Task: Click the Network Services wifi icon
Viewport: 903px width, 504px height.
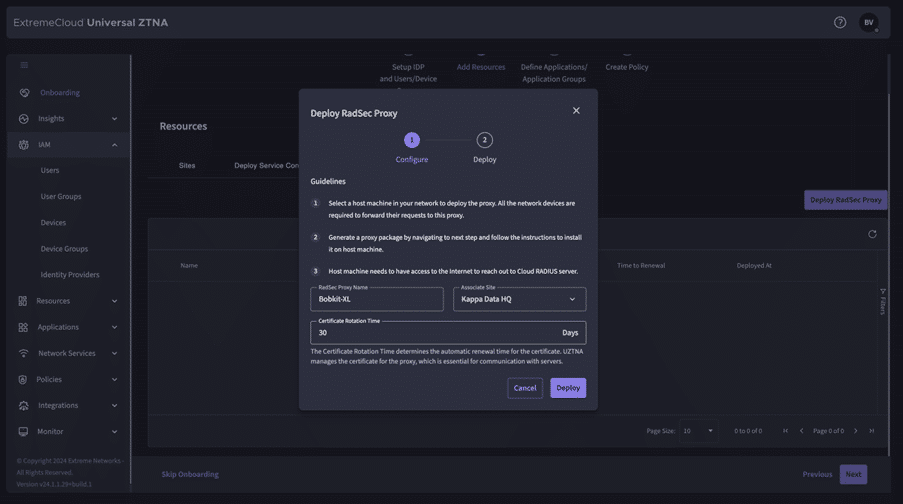Action: click(x=24, y=353)
